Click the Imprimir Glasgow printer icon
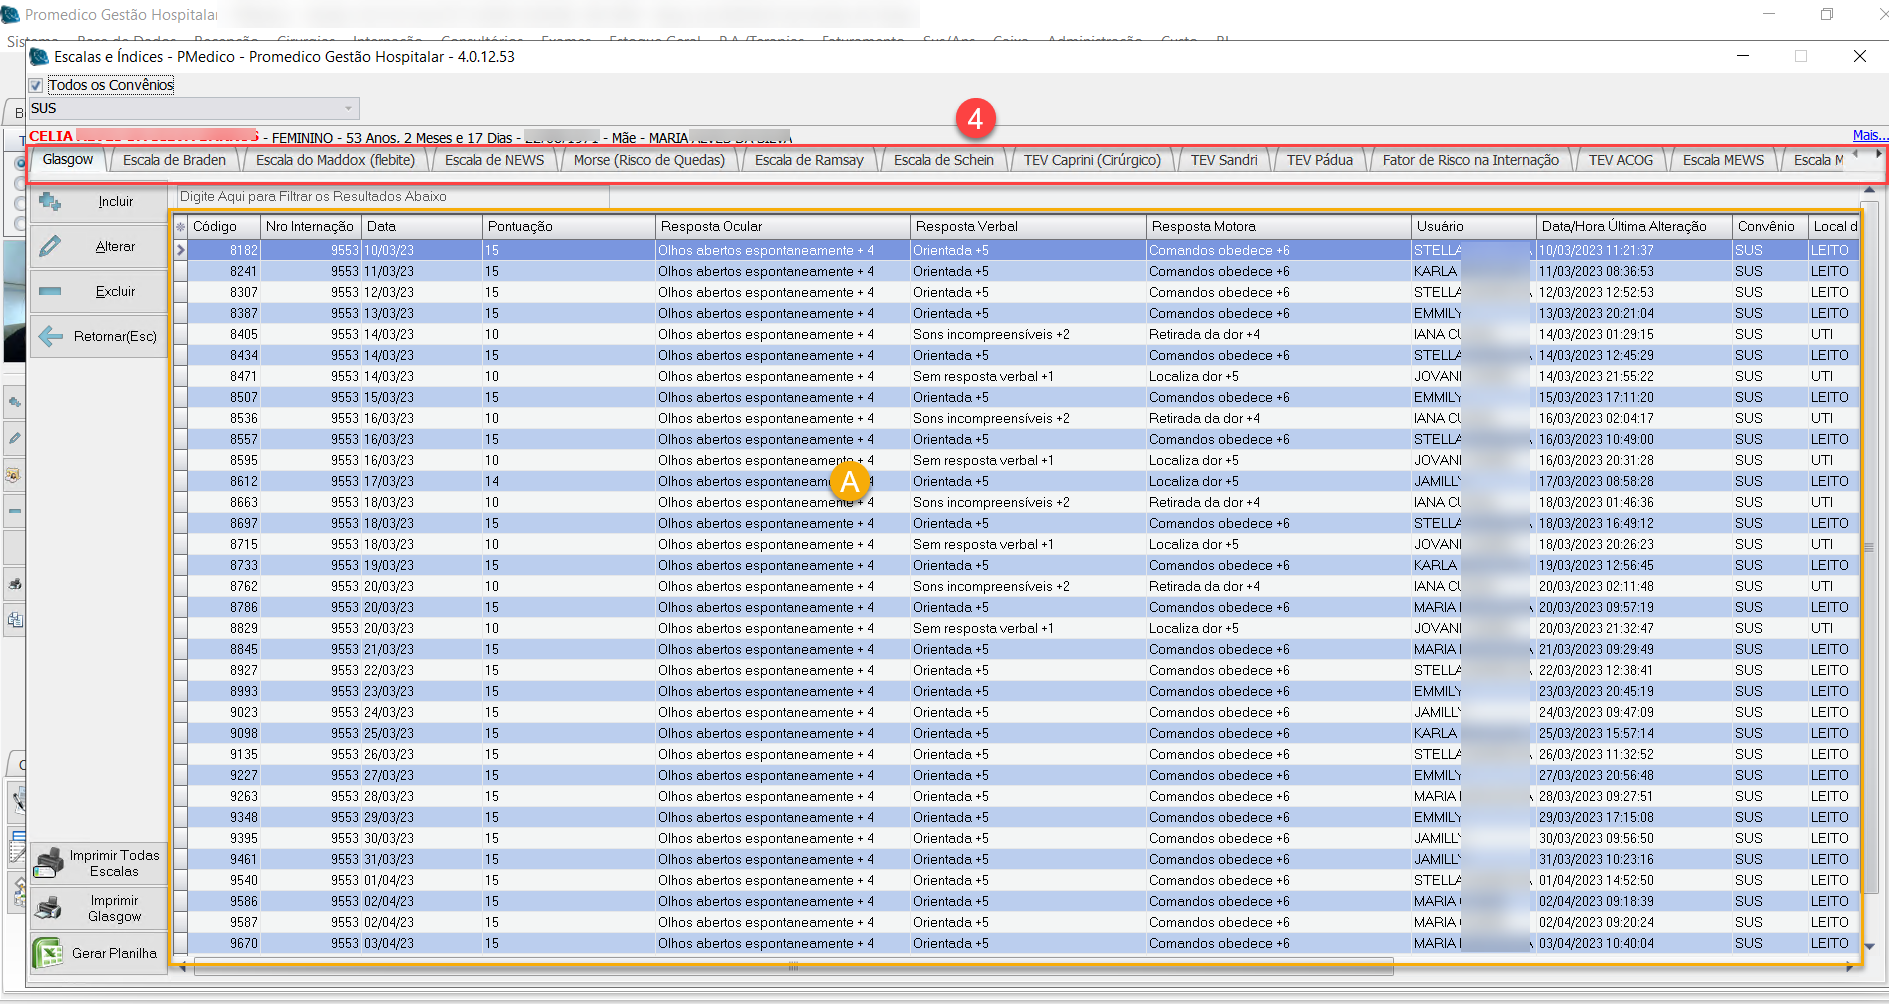Image resolution: width=1889 pixels, height=1004 pixels. tap(48, 908)
